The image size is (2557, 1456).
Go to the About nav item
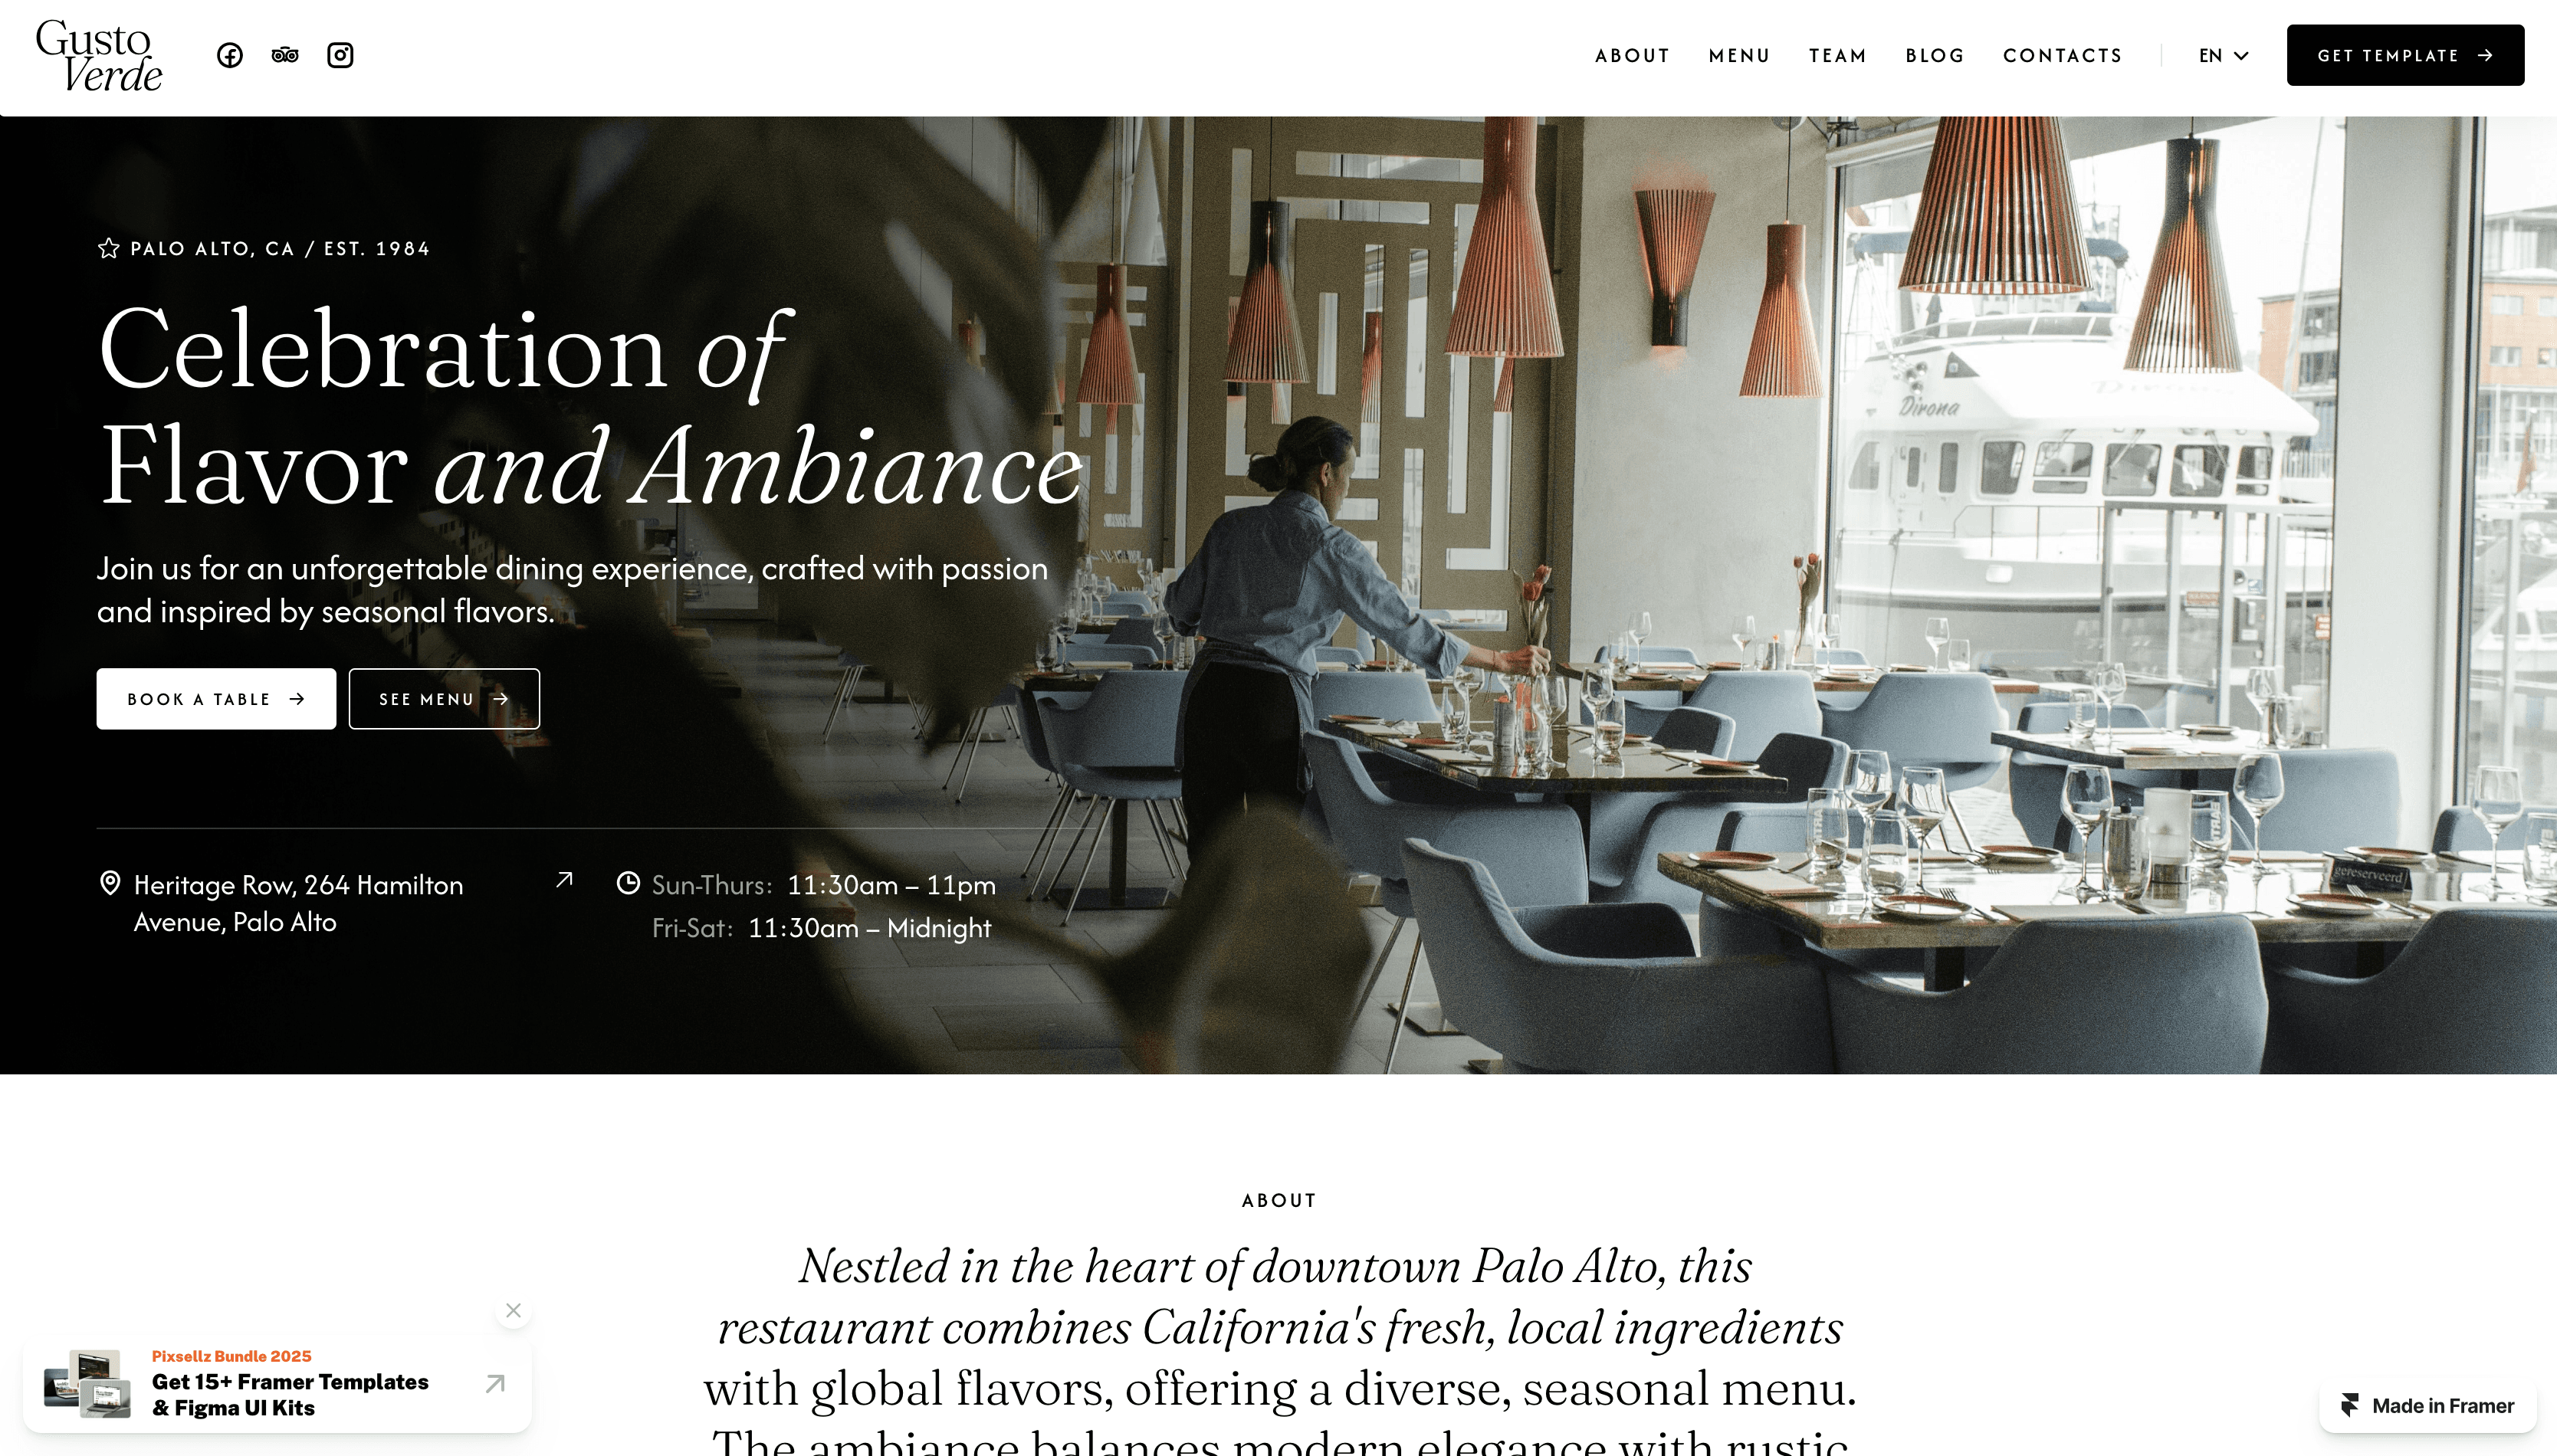click(1632, 56)
